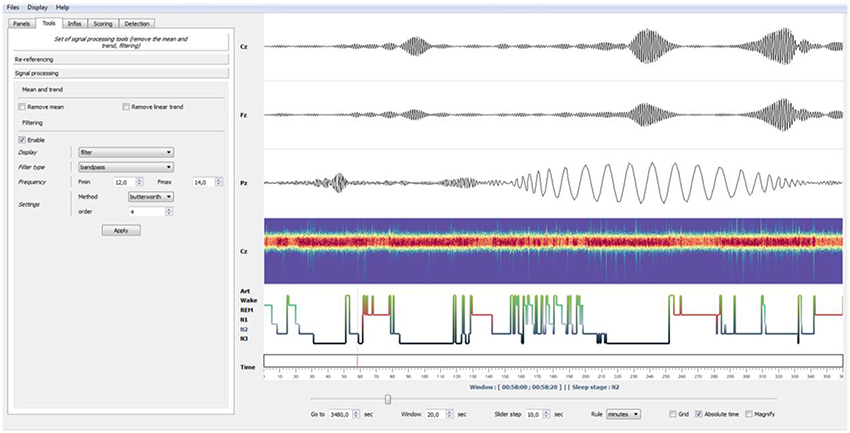The width and height of the screenshot is (850, 433).
Task: Click the Slider step field
Action: pyautogui.click(x=533, y=415)
